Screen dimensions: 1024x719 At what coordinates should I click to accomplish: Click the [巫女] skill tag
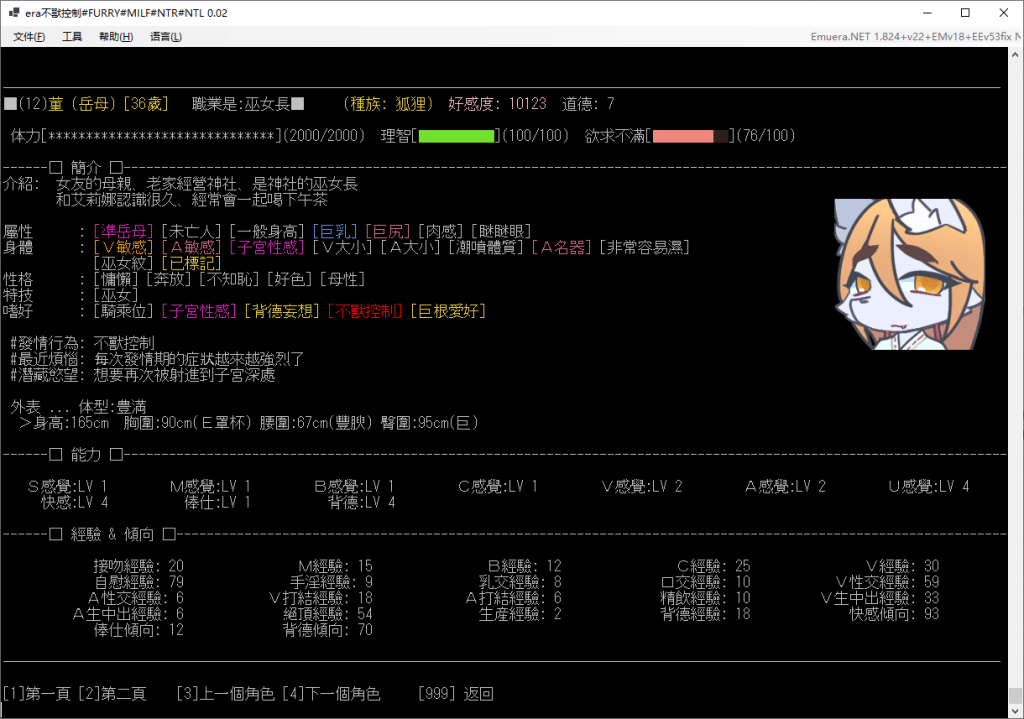116,295
